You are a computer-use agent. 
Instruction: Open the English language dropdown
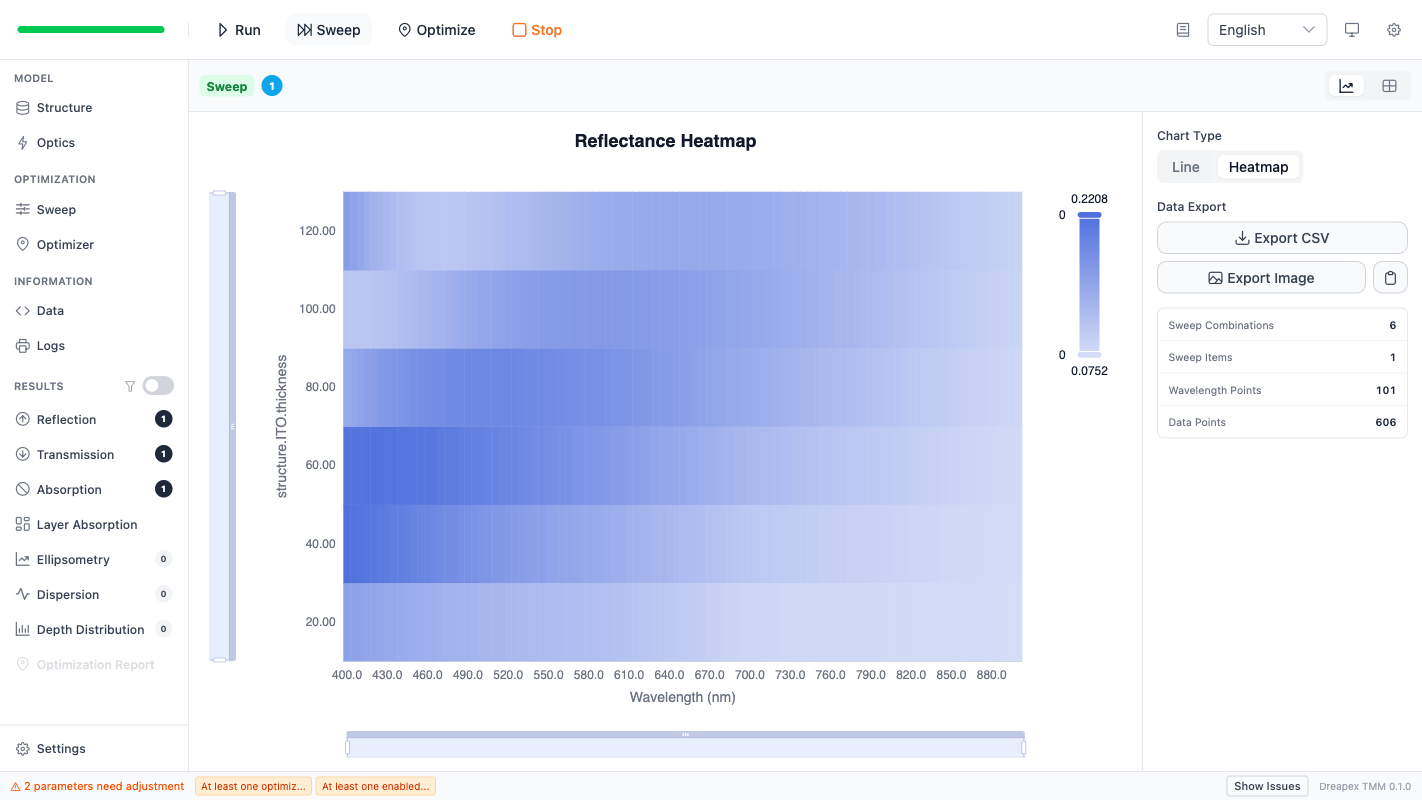(1266, 30)
